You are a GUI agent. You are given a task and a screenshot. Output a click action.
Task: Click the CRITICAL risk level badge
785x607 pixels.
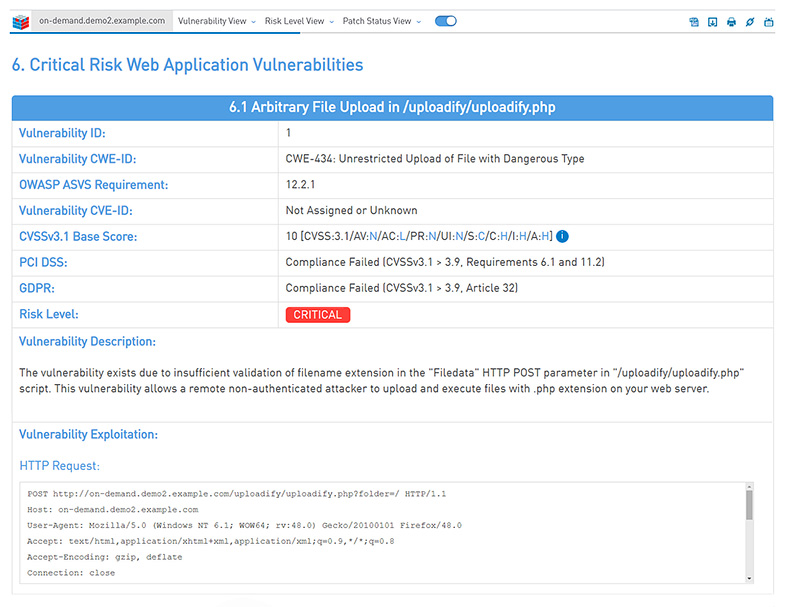point(318,315)
